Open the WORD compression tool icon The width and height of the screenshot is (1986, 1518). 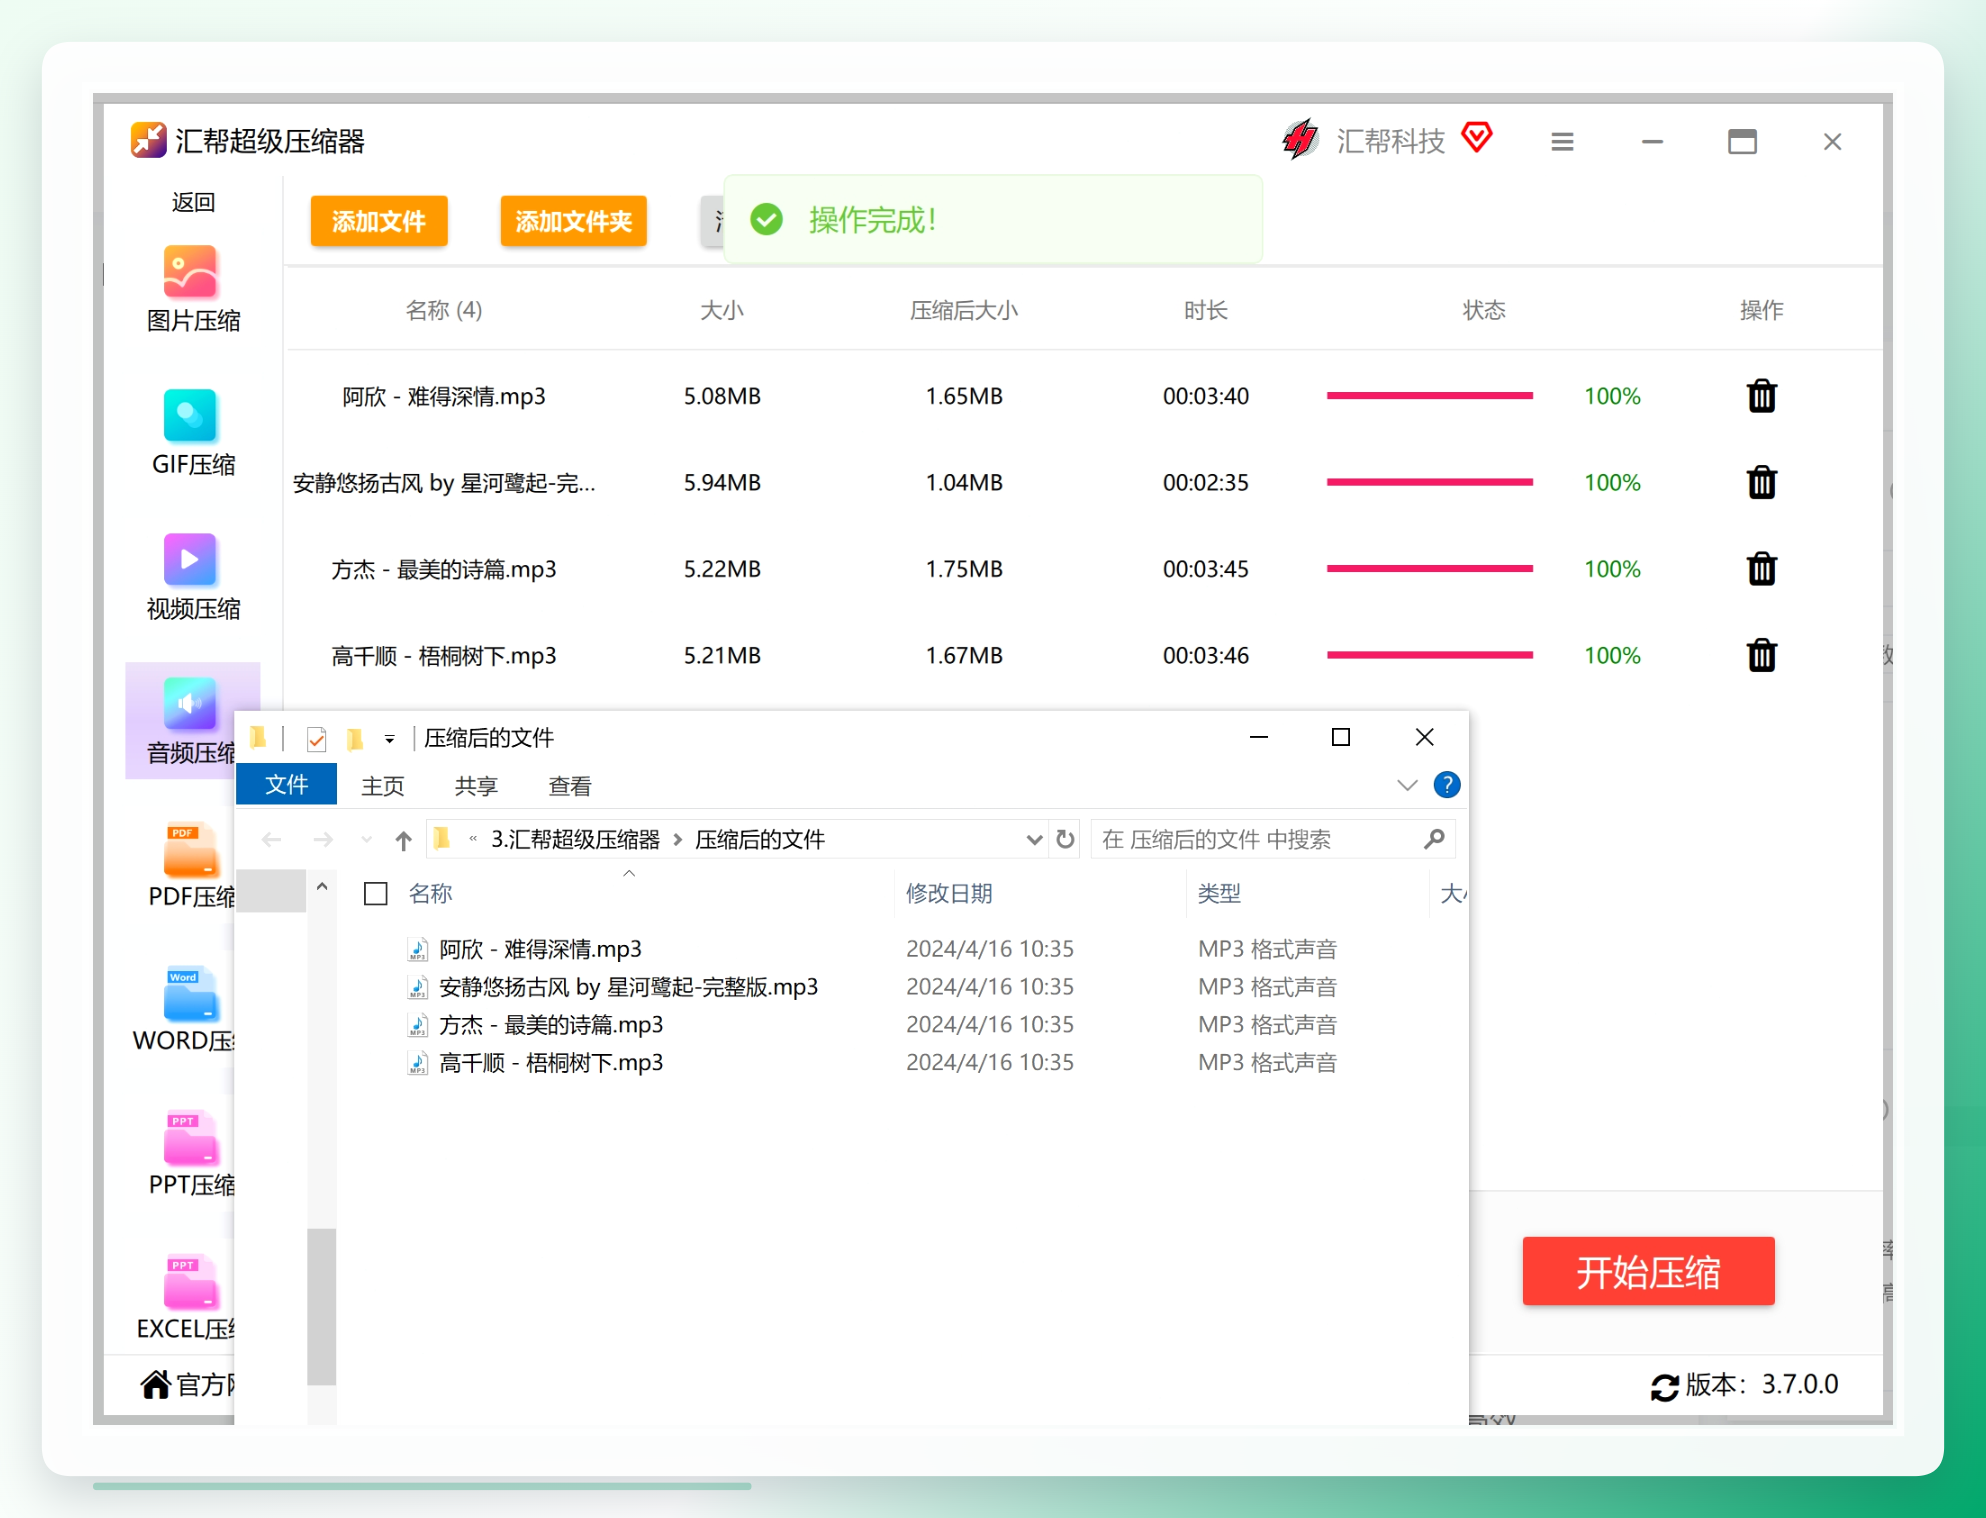(190, 993)
